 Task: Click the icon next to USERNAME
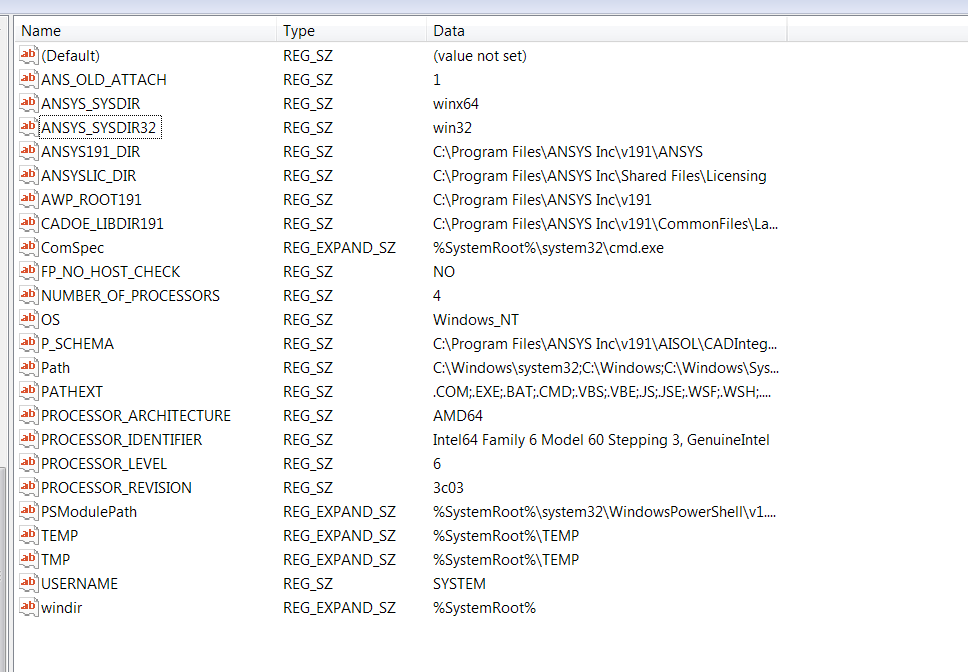pos(28,584)
